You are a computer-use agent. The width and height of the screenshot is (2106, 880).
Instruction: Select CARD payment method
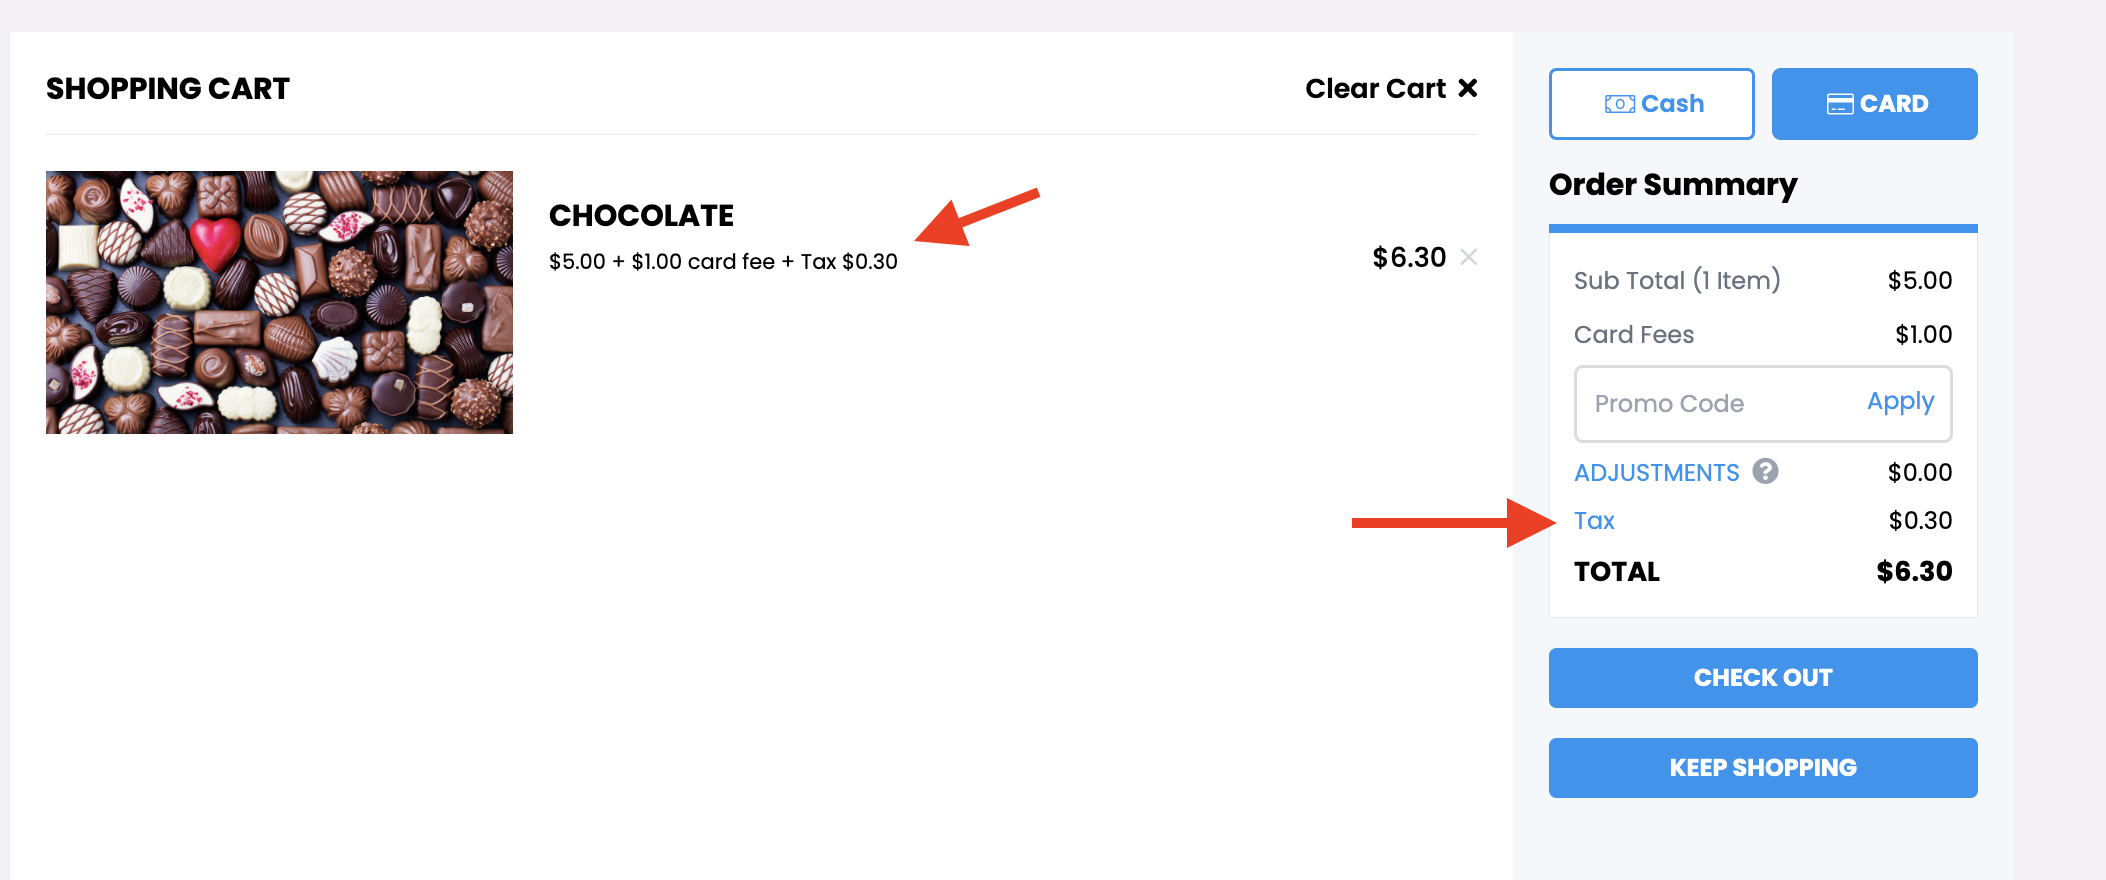1874,104
